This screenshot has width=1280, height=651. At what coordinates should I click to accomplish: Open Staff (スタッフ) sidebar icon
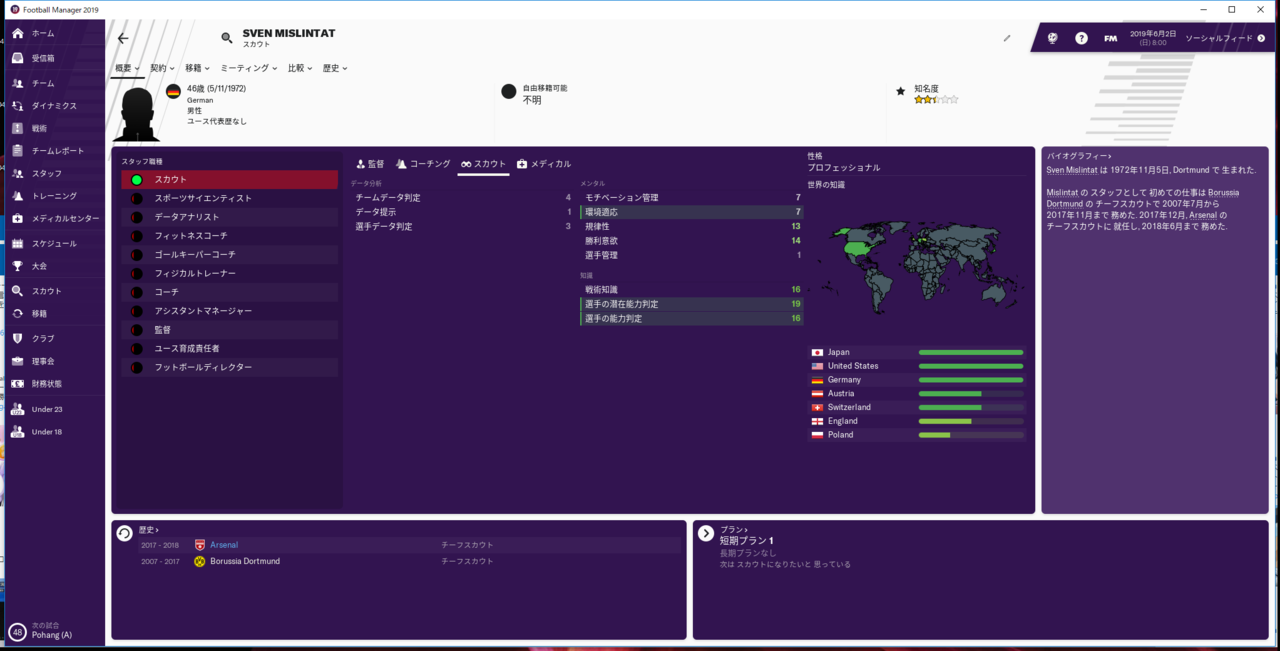tap(17, 174)
